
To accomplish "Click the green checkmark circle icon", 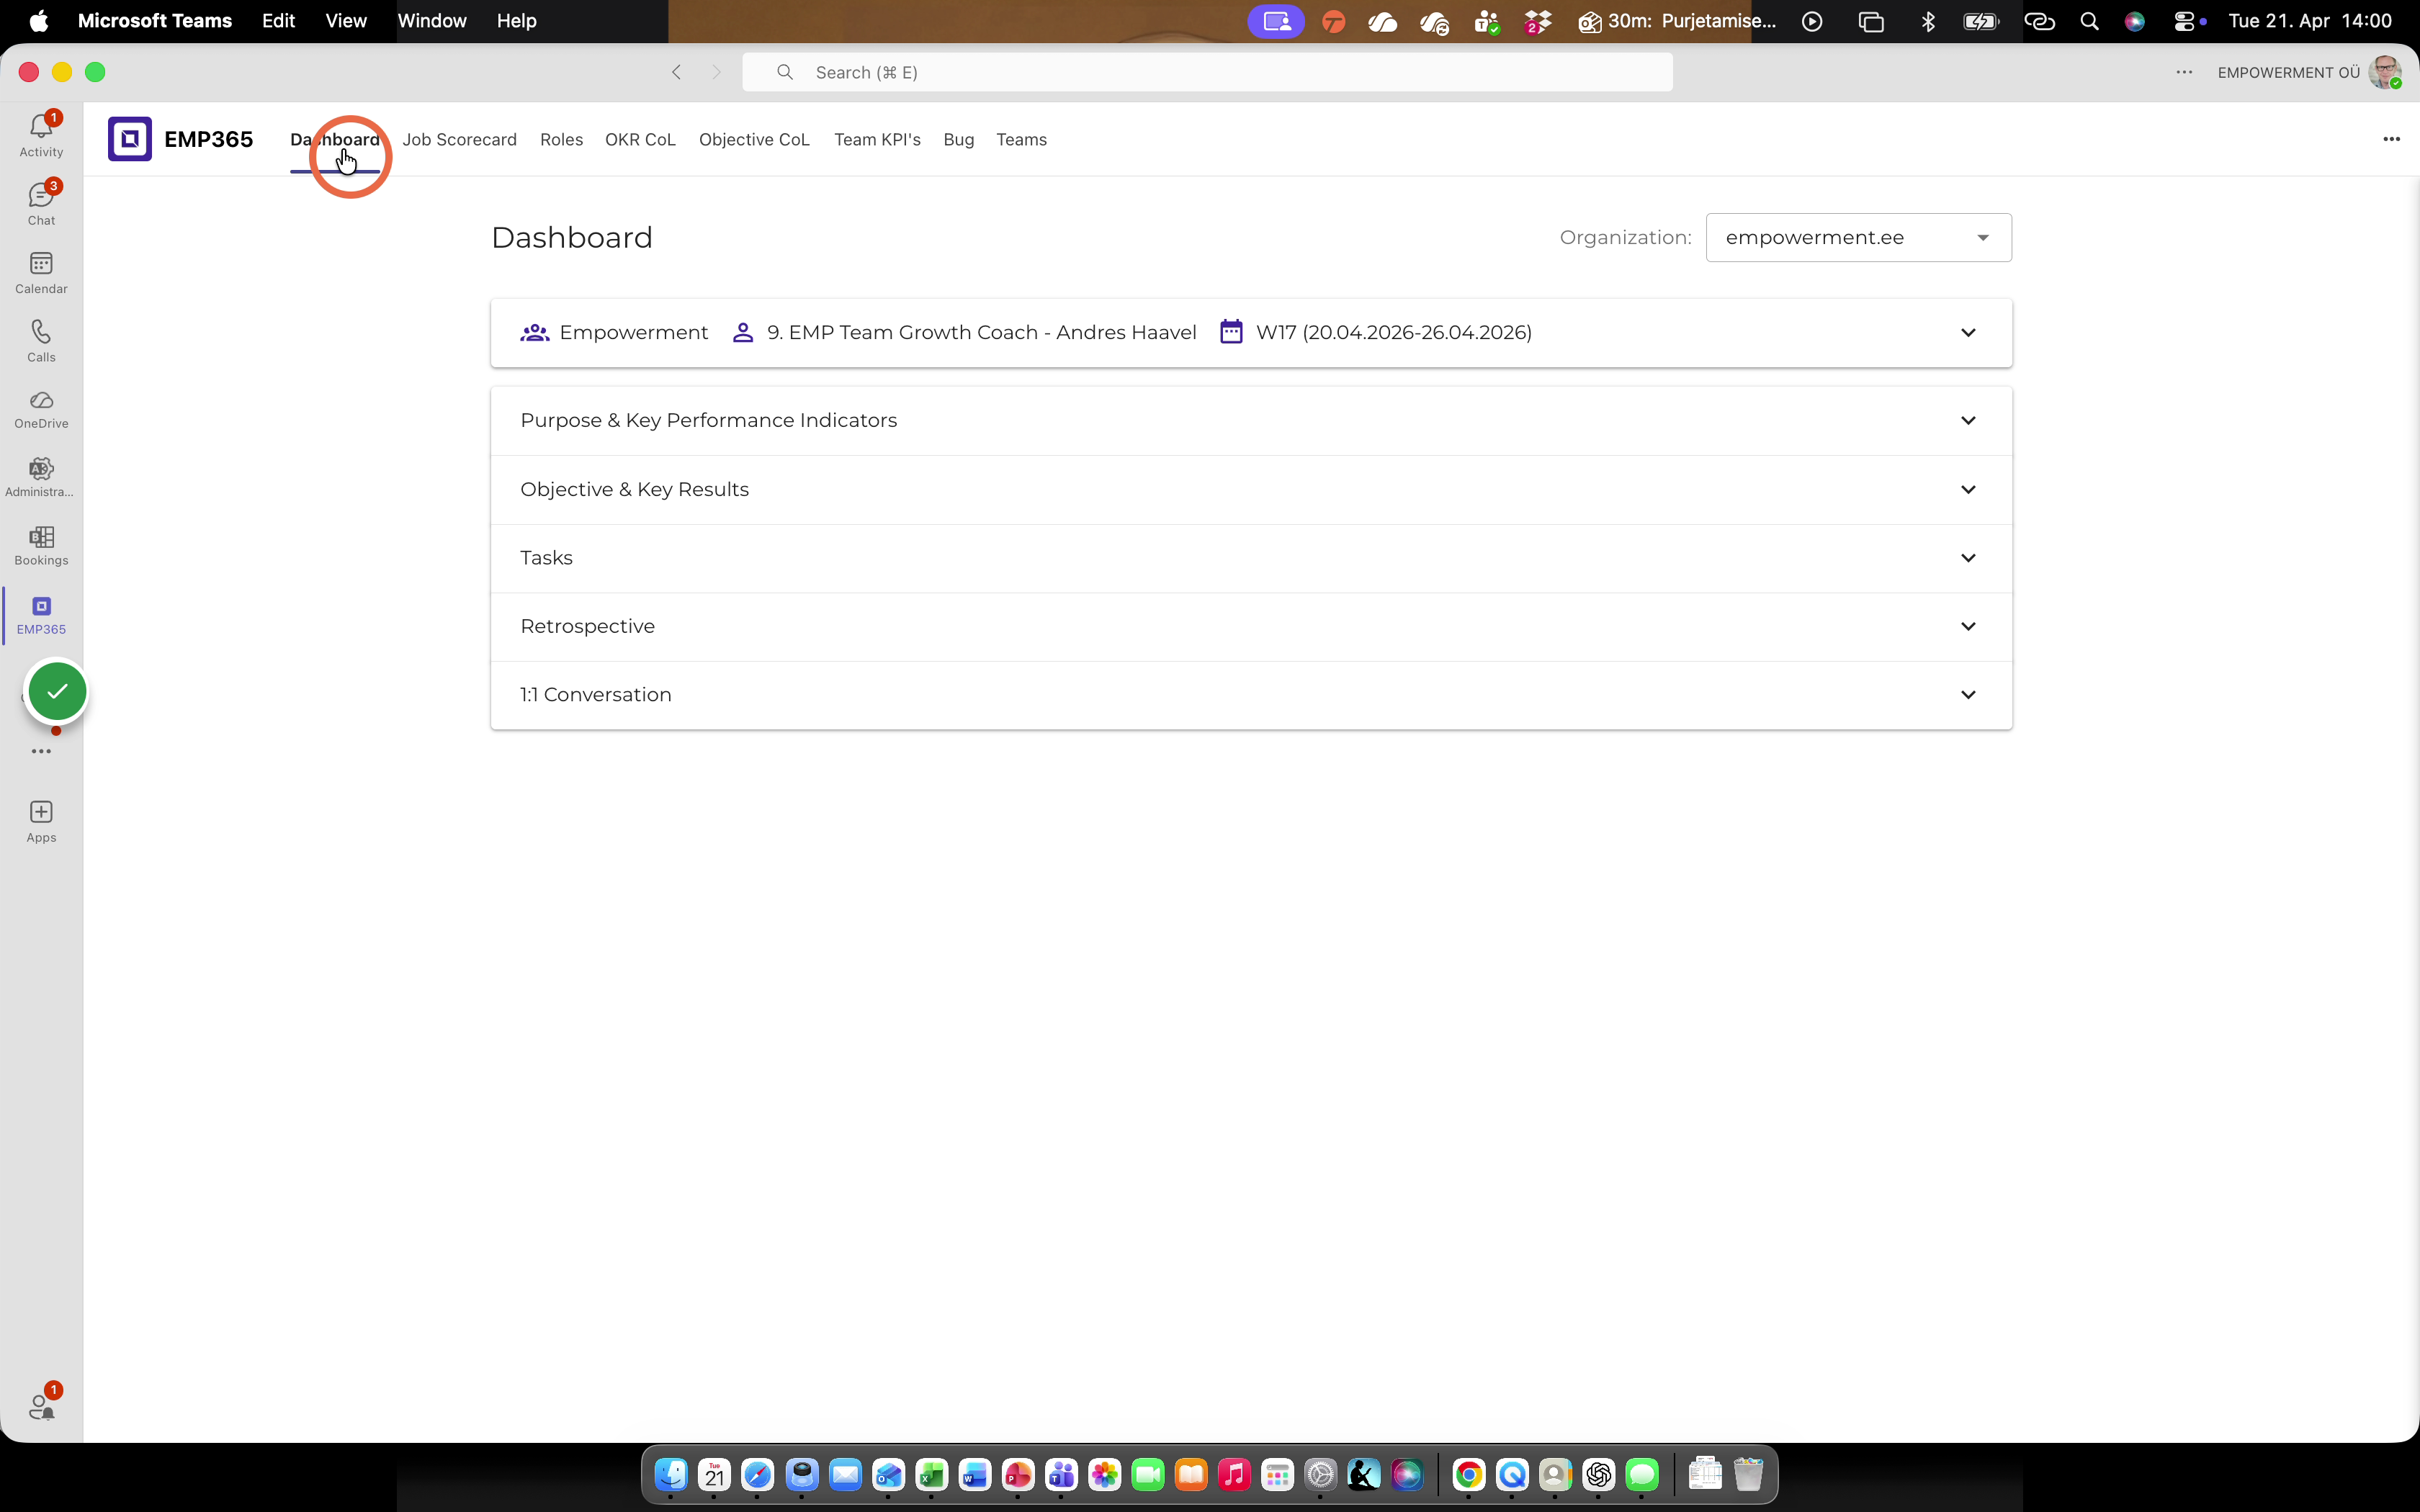I will click(57, 691).
